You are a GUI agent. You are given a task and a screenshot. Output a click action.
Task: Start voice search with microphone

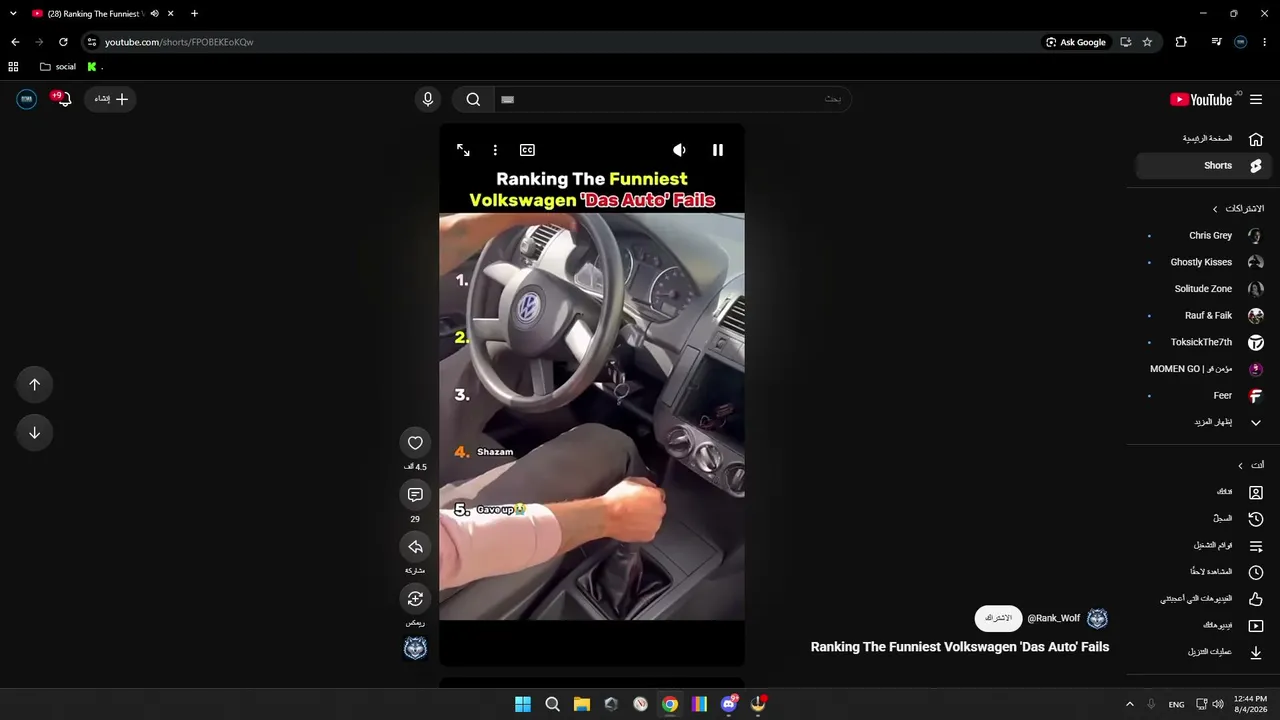[428, 99]
